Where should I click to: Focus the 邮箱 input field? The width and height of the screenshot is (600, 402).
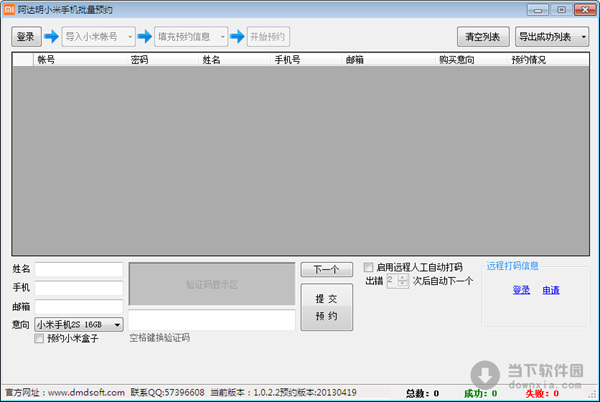pos(79,307)
